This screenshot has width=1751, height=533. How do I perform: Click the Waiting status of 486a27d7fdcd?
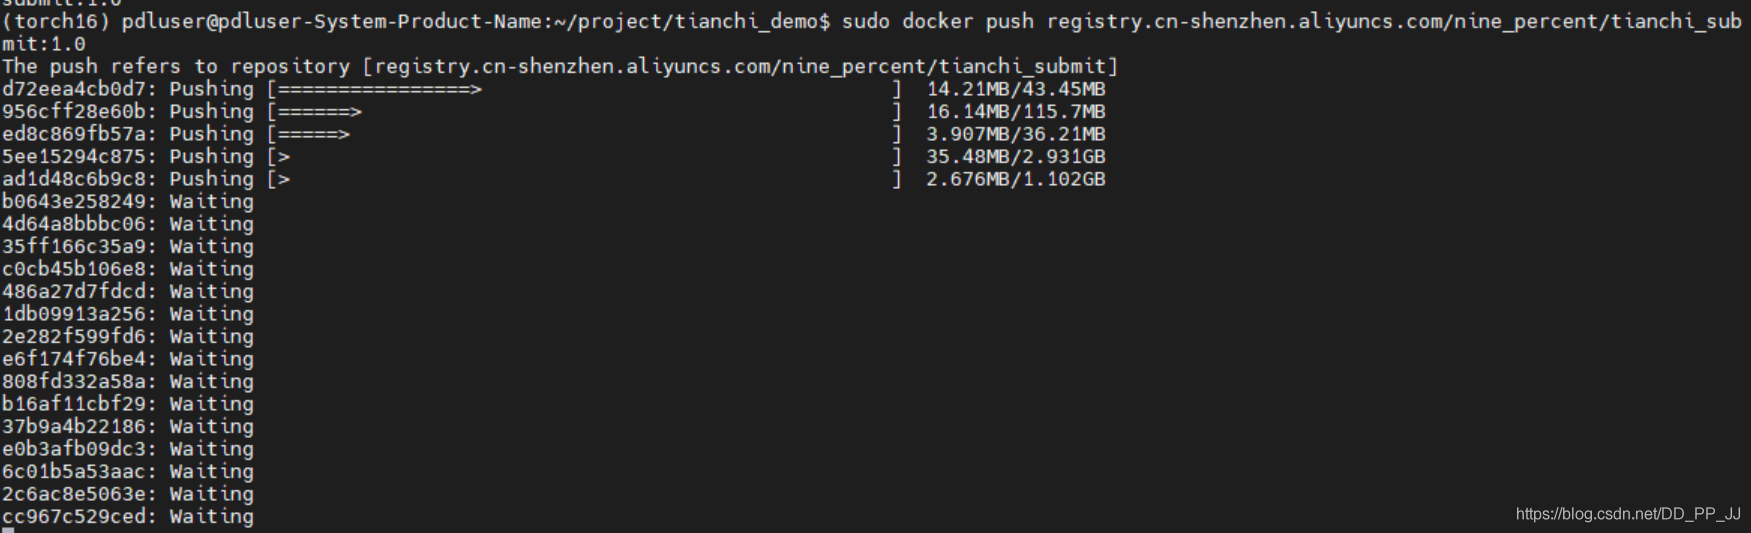pyautogui.click(x=211, y=292)
